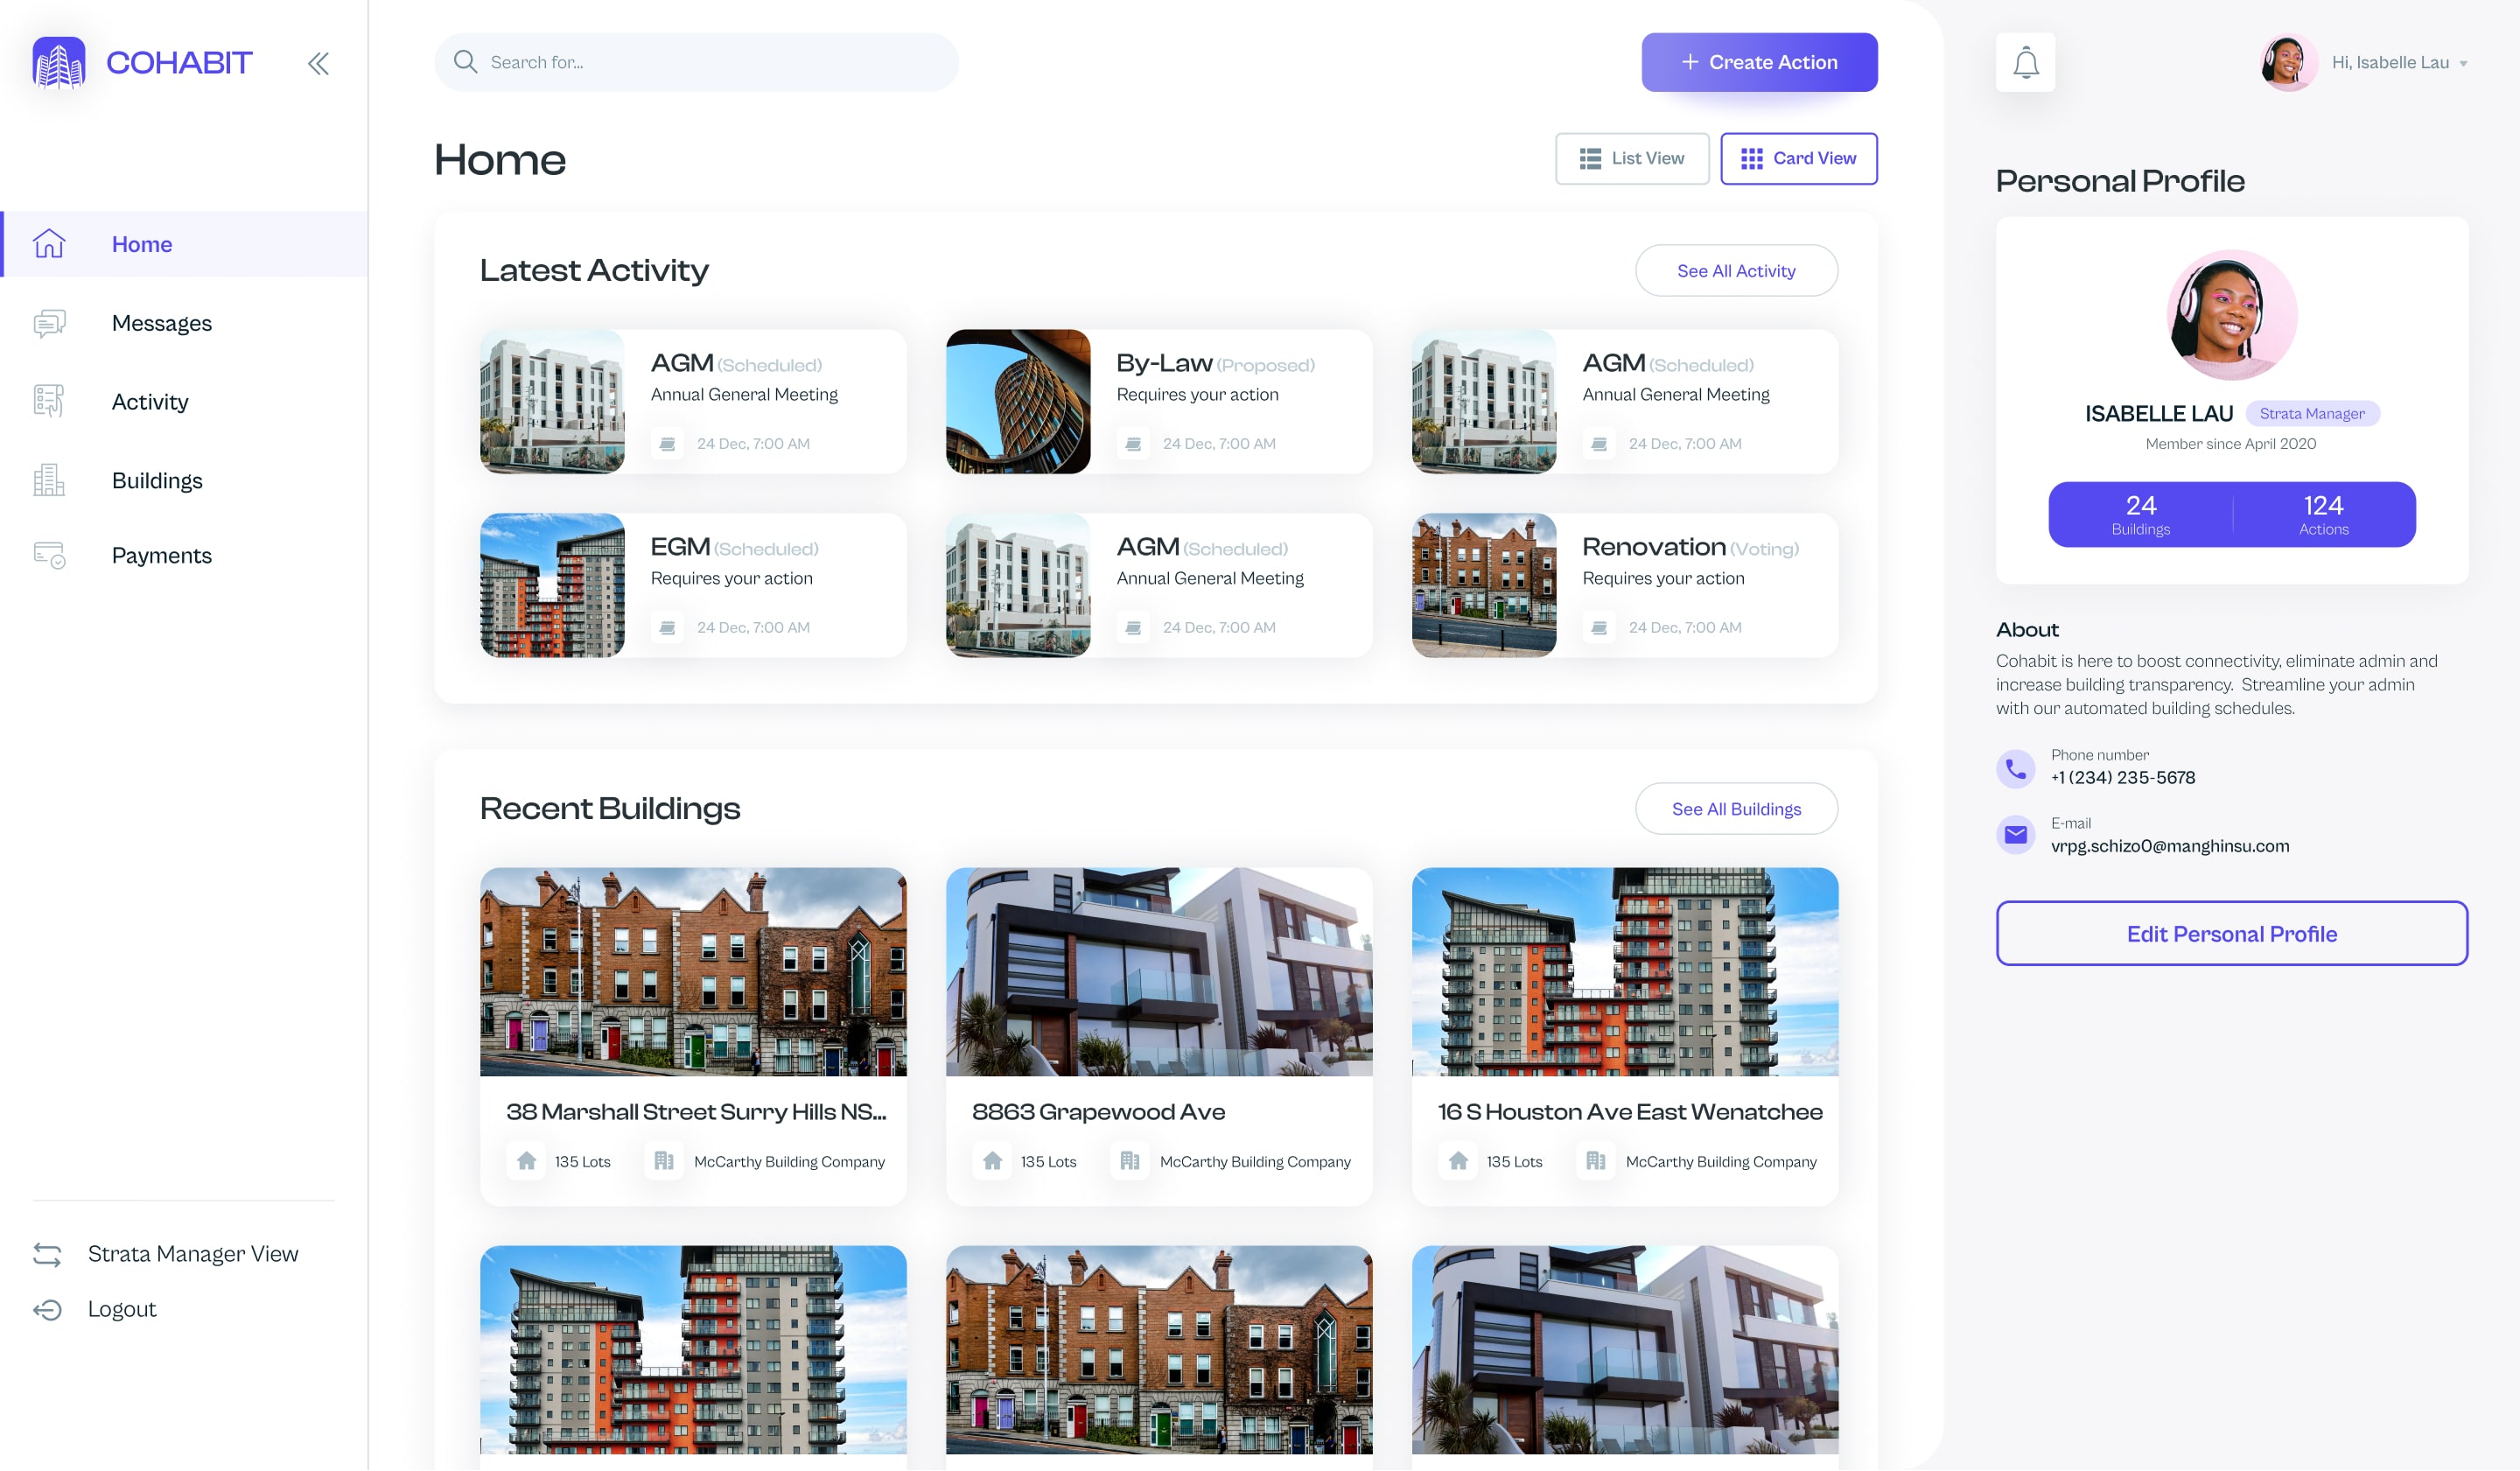Click the header user avatar
The width and height of the screenshot is (2520, 1471).
coord(2288,62)
